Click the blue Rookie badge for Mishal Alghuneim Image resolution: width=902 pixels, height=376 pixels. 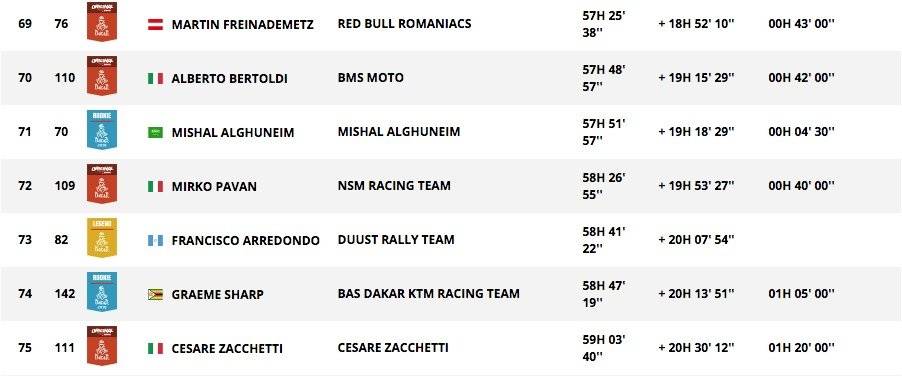click(x=102, y=130)
